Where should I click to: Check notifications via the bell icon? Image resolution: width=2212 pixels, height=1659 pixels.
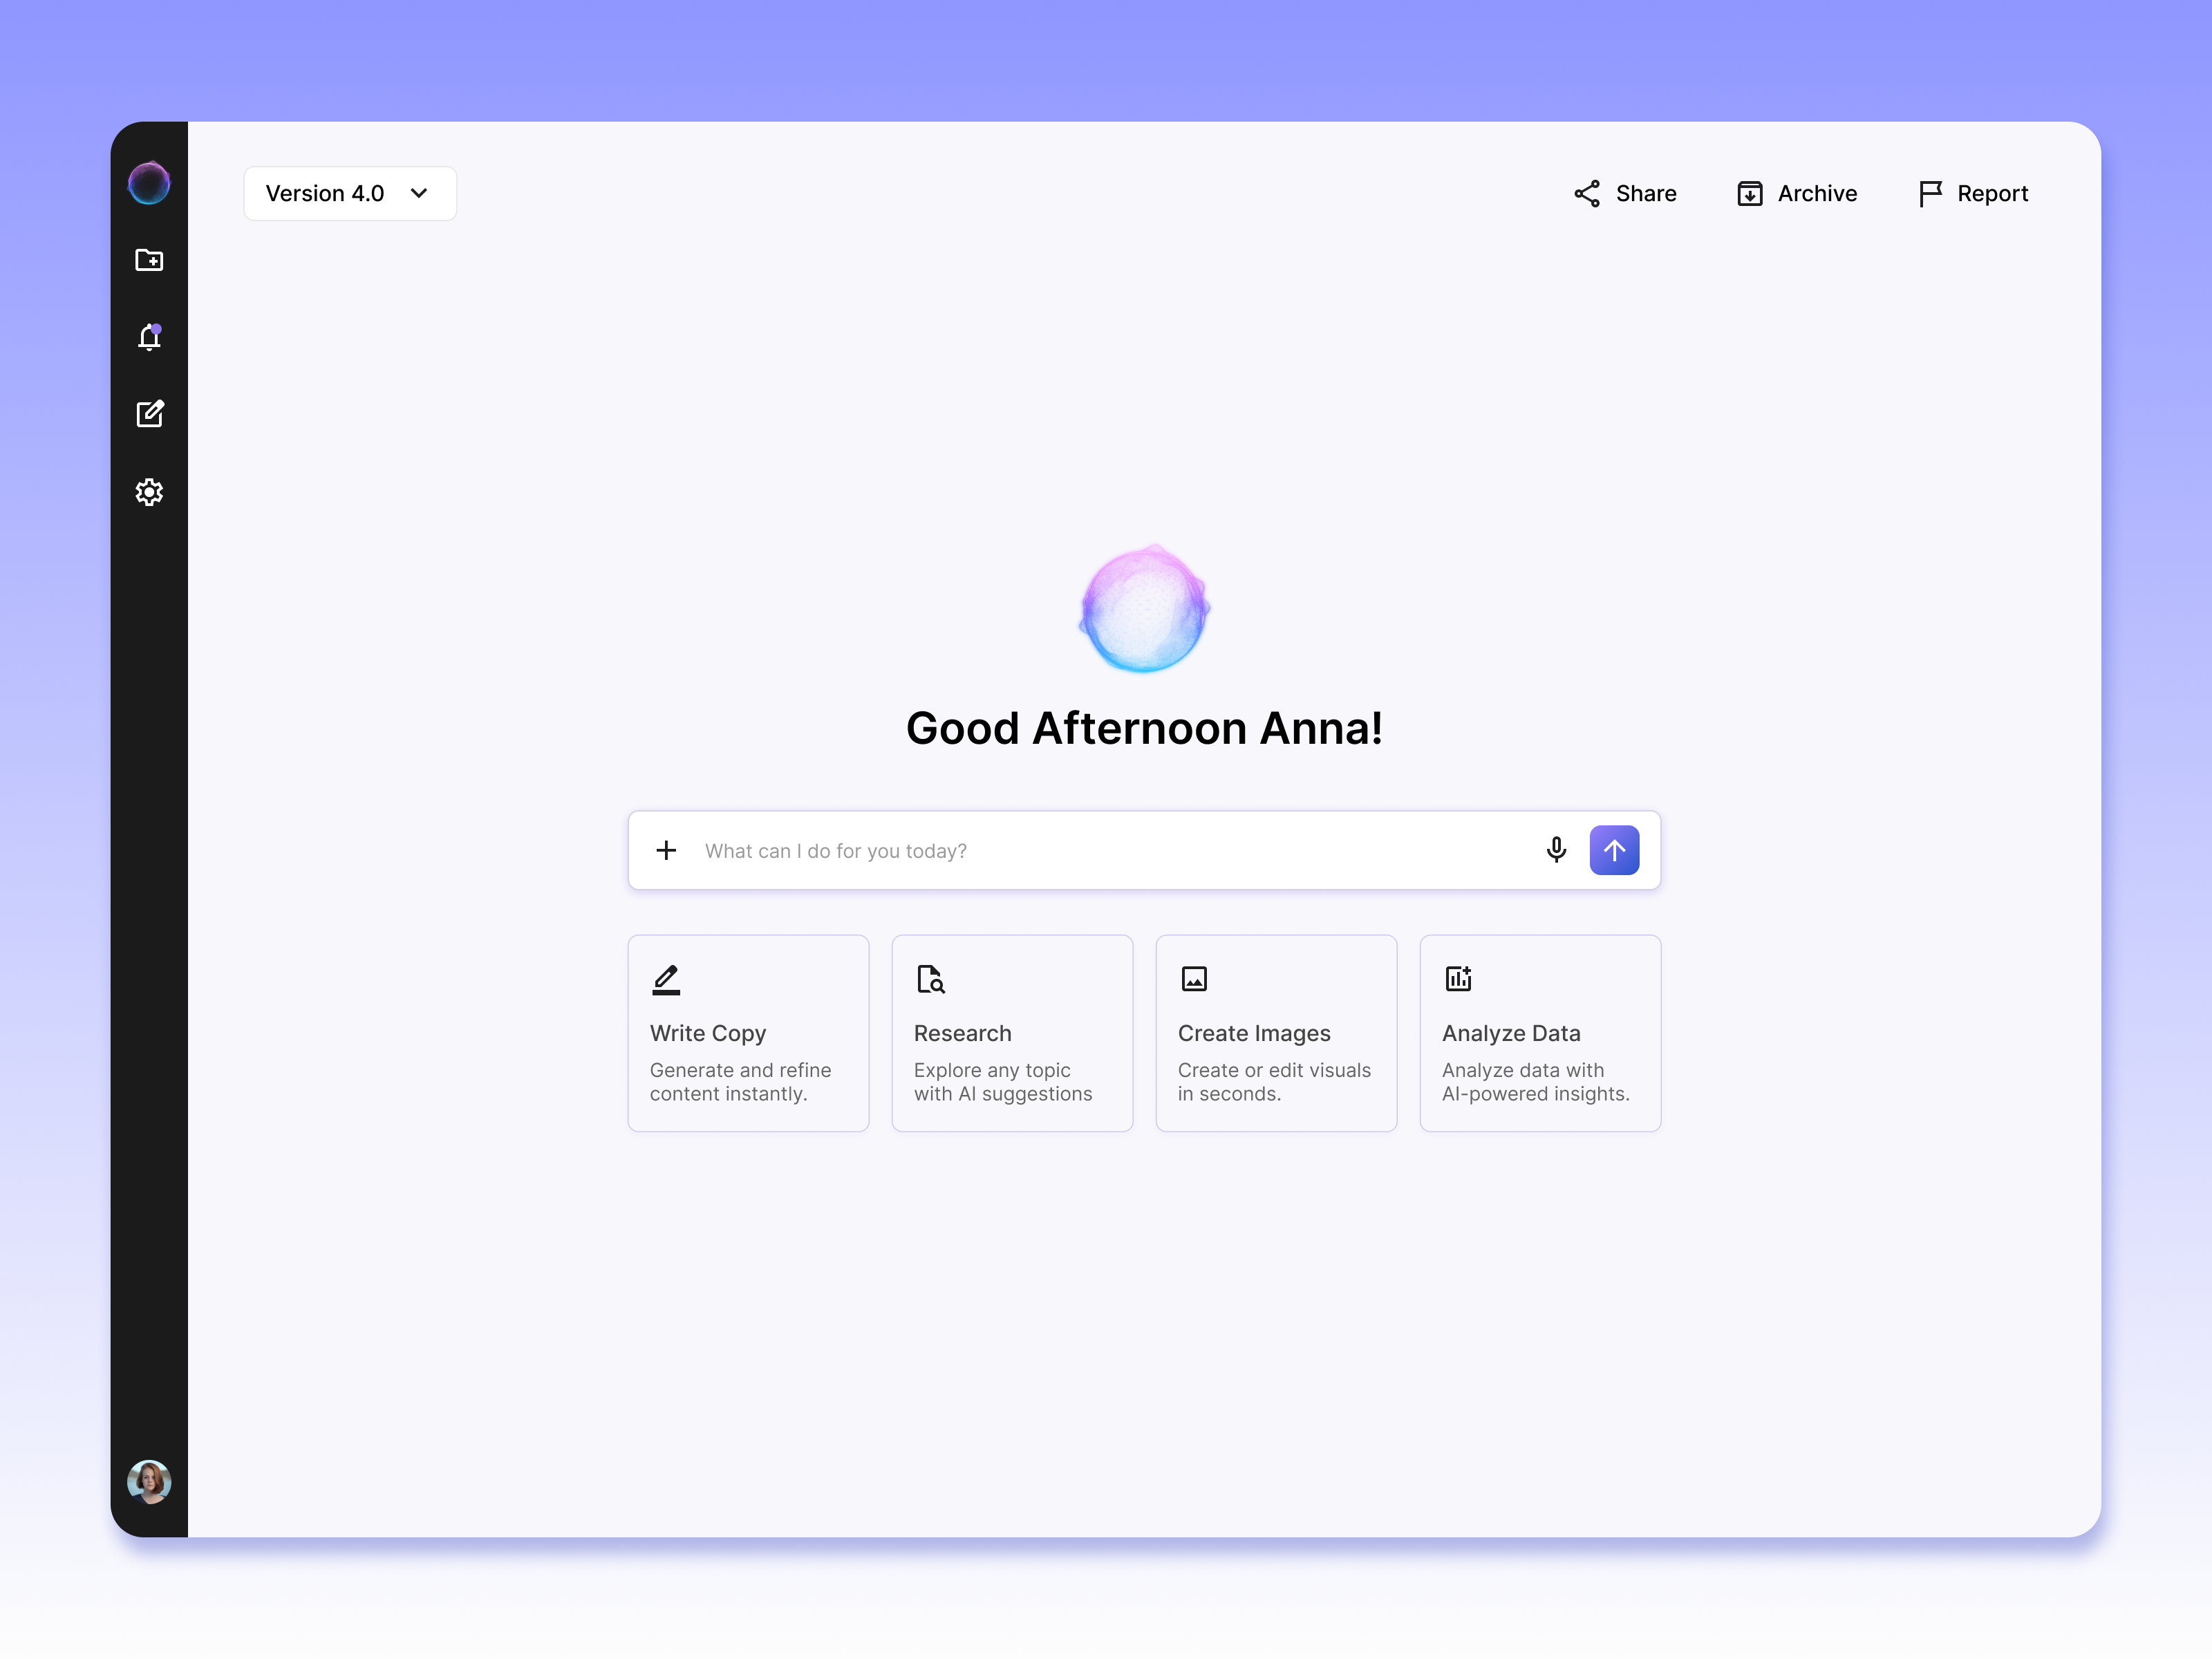[x=149, y=338]
